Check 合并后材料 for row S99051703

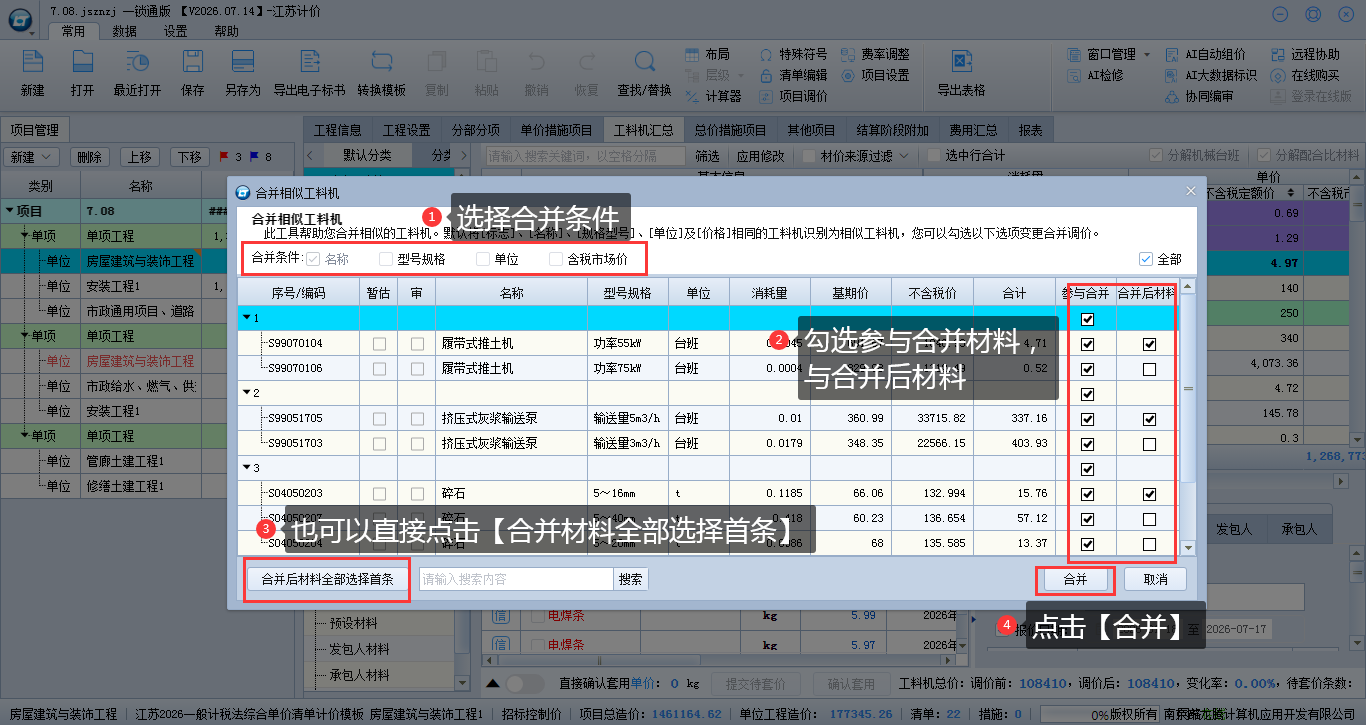pyautogui.click(x=1149, y=444)
